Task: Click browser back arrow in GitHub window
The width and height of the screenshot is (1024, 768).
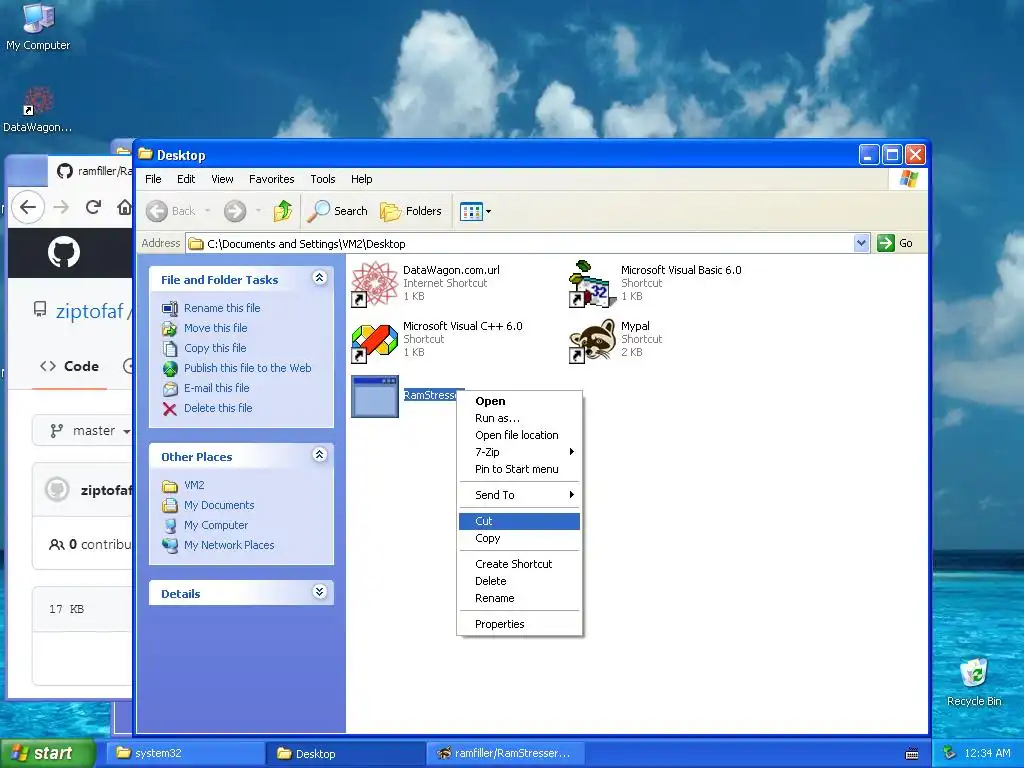Action: [28, 208]
